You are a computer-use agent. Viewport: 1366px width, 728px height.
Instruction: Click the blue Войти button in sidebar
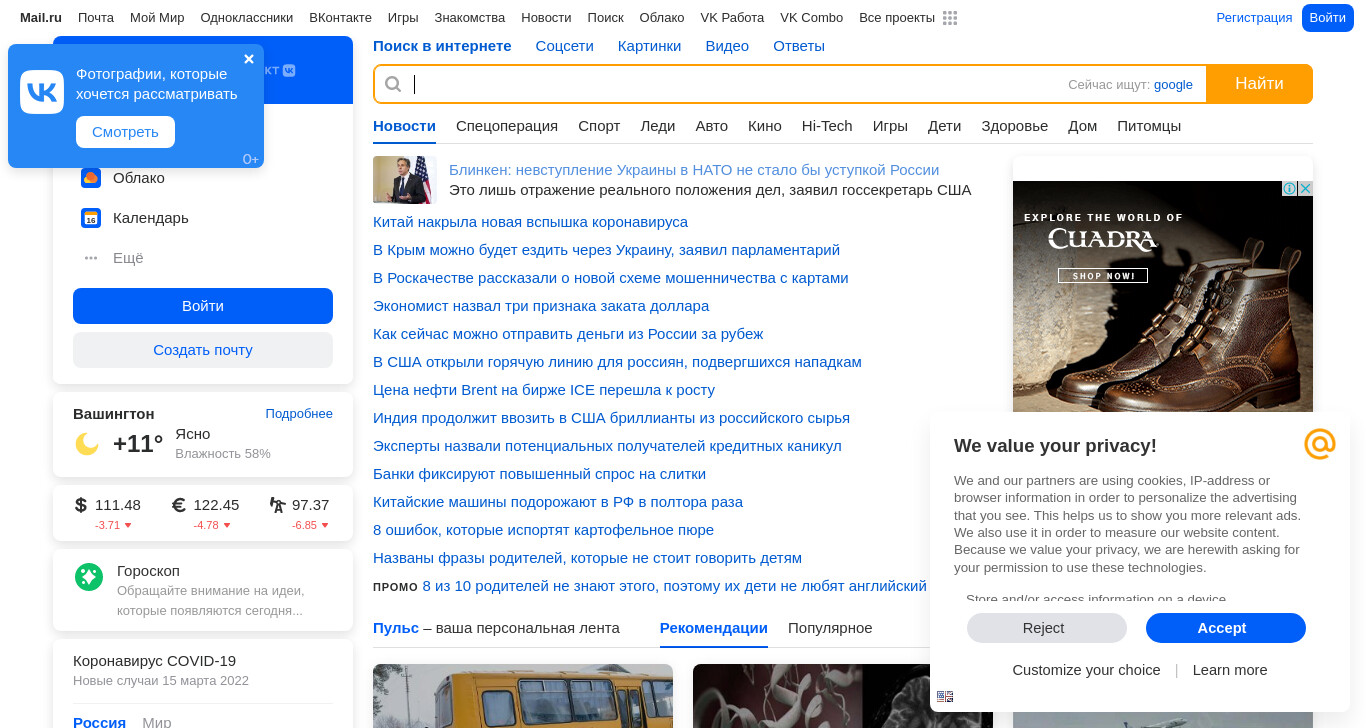coord(203,306)
